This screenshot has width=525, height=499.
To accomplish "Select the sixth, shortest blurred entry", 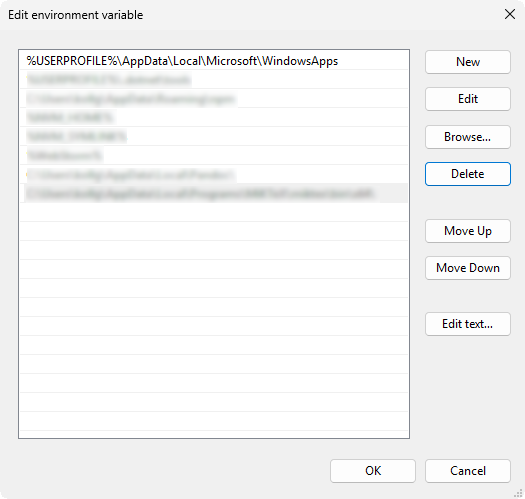I will click(214, 155).
